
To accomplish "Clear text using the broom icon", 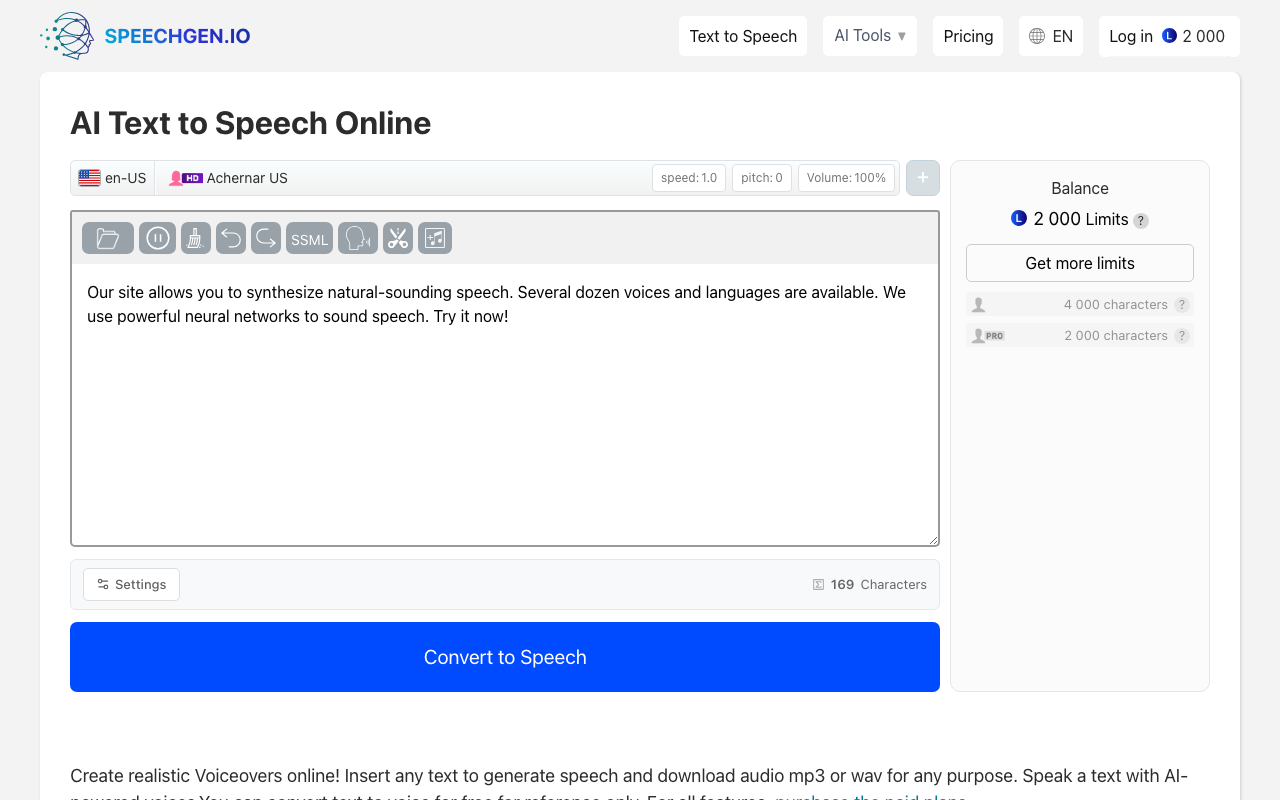I will point(196,238).
